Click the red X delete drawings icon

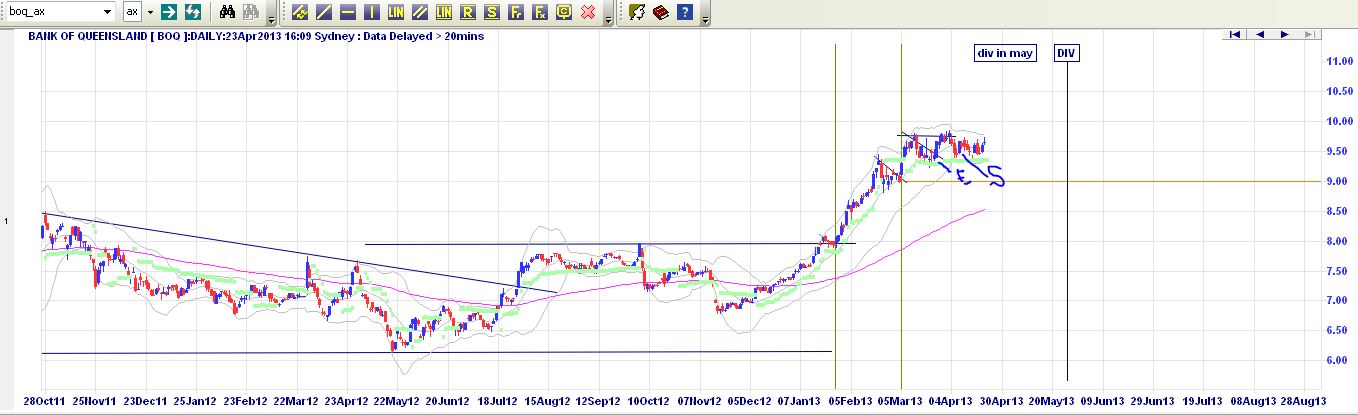(x=588, y=13)
